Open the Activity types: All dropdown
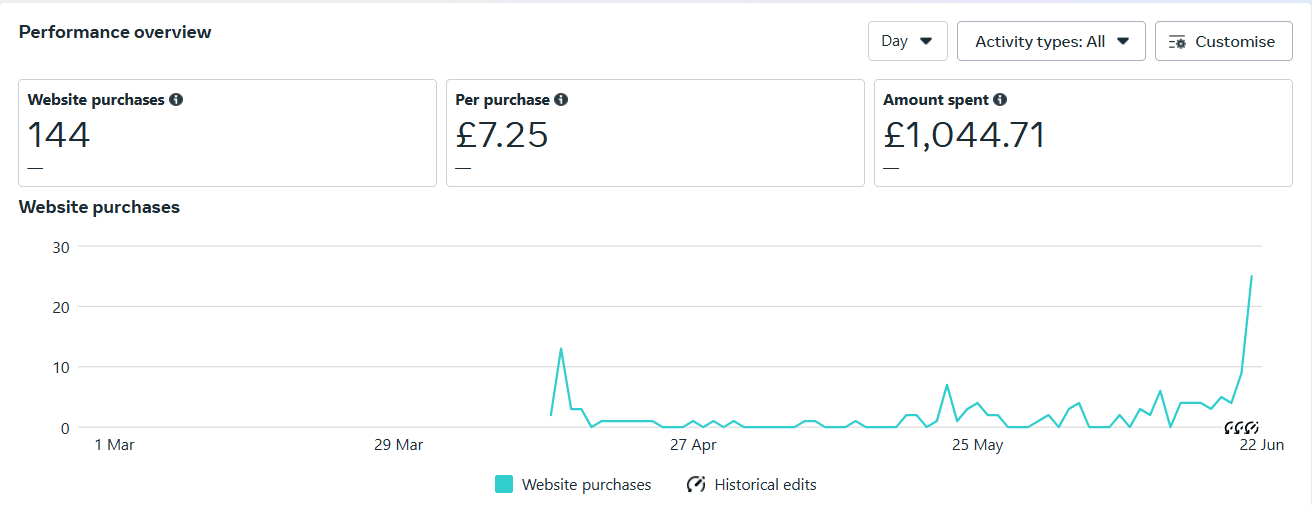Viewport: 1312px width, 505px height. [x=1051, y=41]
